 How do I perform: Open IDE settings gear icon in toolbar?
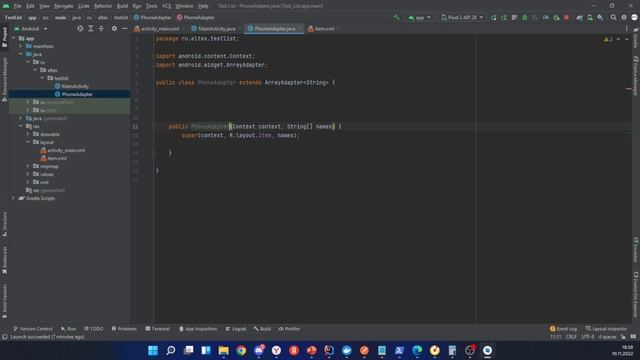pos(624,18)
